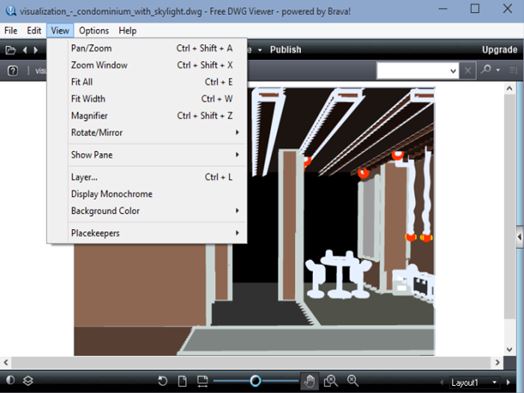Click the rotate icon in bottom toolbar
Viewport: 524px width, 393px height.
click(x=162, y=381)
